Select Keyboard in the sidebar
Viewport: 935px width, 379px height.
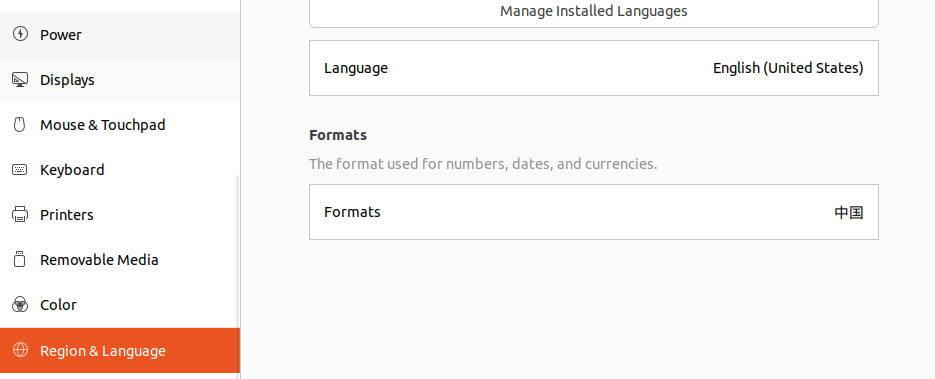click(120, 170)
